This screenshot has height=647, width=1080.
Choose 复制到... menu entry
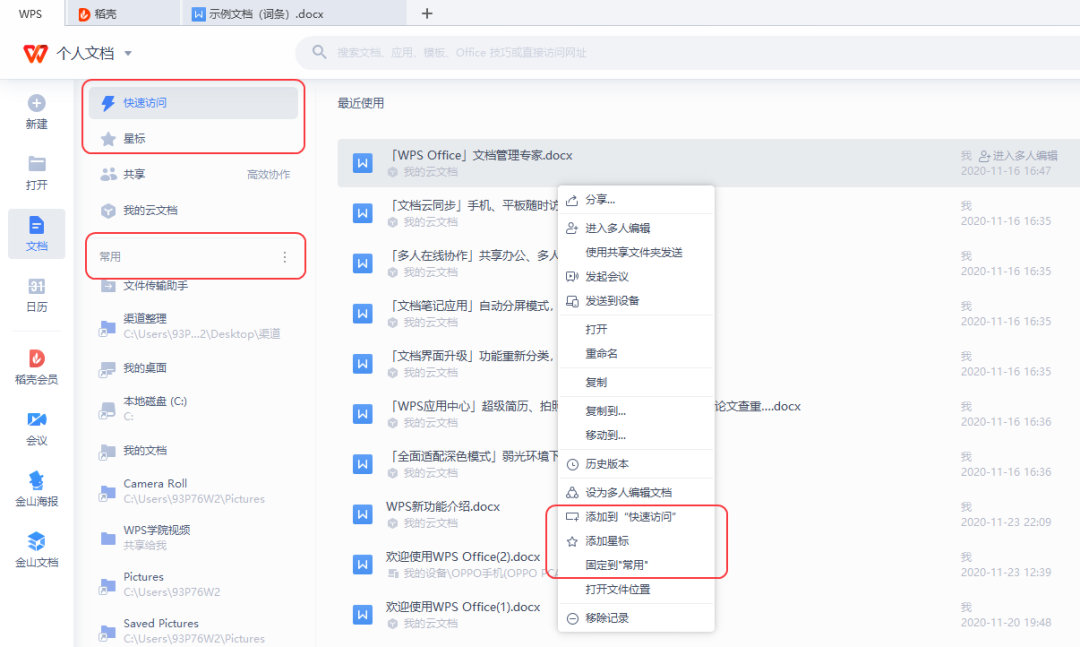636,411
